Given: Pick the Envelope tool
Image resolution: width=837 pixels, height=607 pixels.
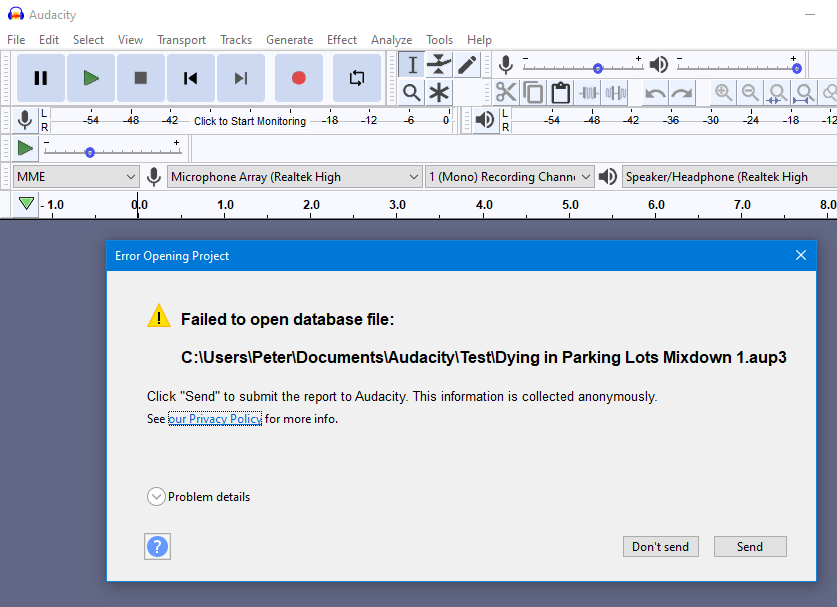Looking at the screenshot, I should [x=439, y=65].
